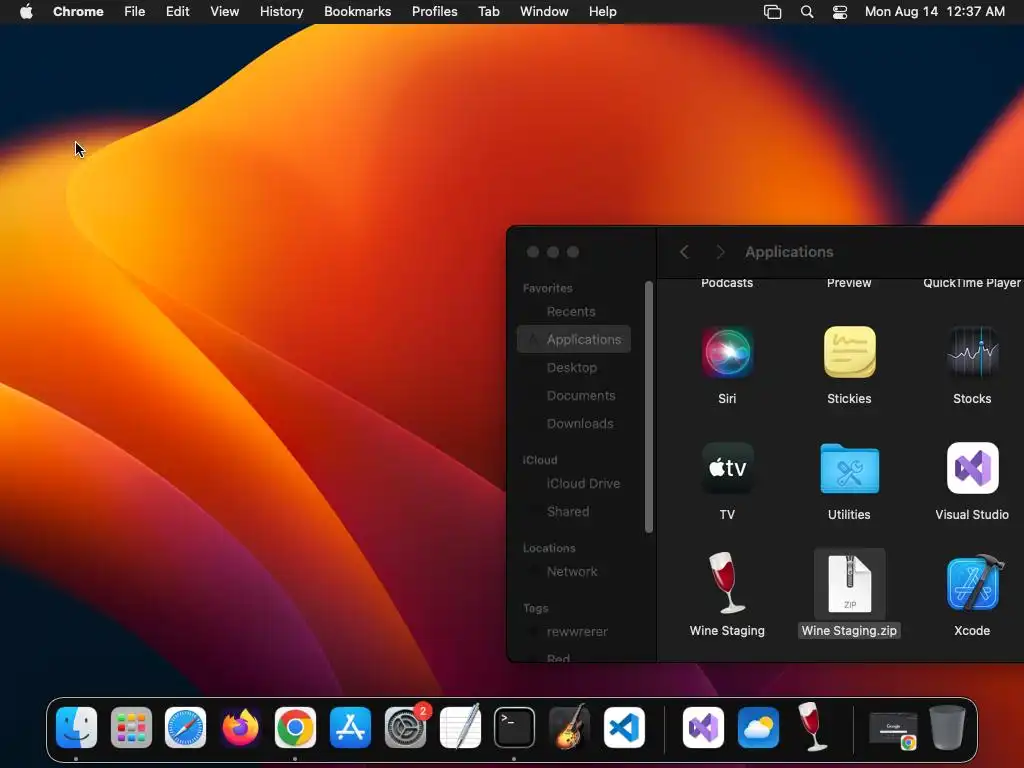1024x768 pixels.
Task: Open the View menu
Action: pyautogui.click(x=224, y=12)
